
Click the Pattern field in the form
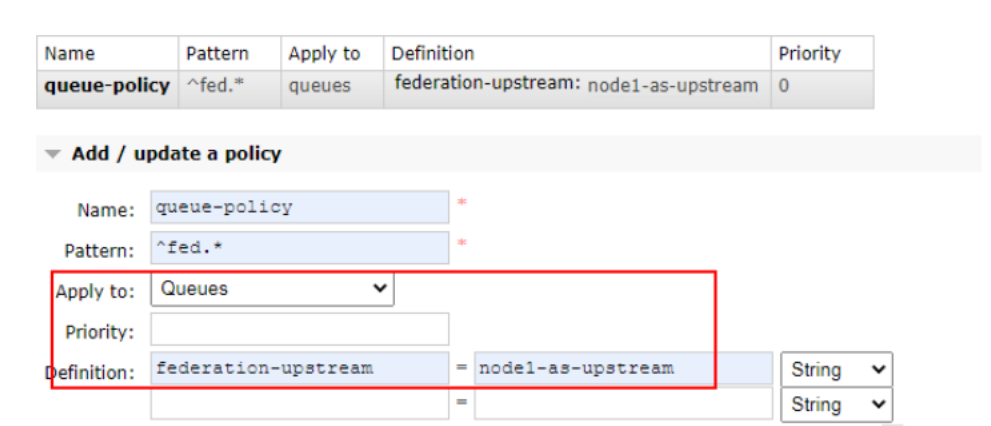[299, 247]
